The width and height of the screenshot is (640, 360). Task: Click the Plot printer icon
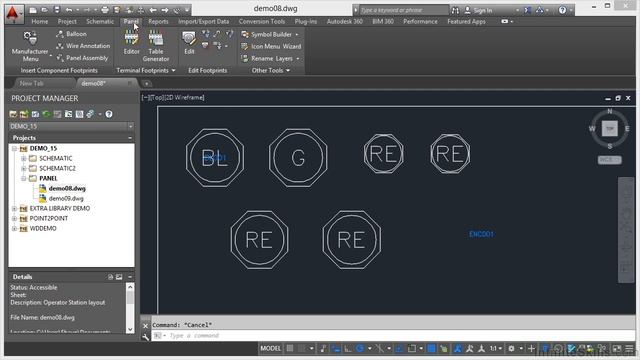[x=104, y=10]
